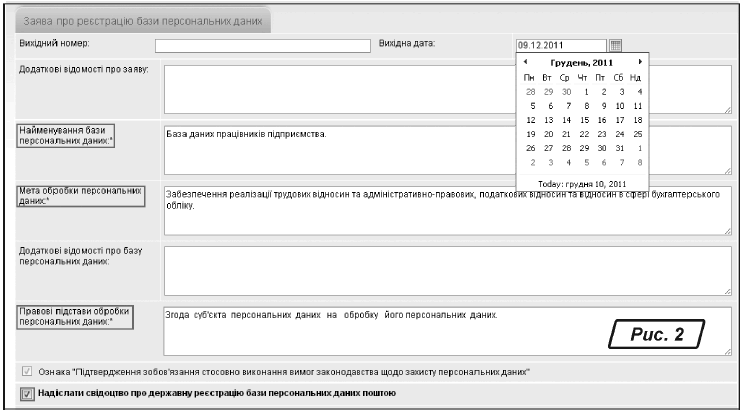Image resolution: width=744 pixels, height=413 pixels.
Task: Click the calendar icon beside the date field
Action: (x=616, y=45)
